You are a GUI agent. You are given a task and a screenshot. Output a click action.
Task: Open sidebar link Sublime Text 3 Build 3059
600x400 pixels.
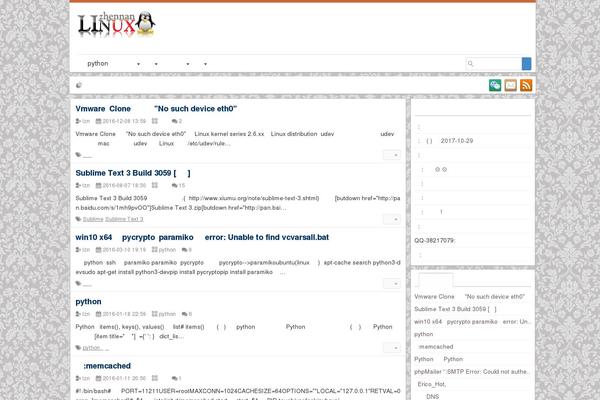tap(455, 309)
